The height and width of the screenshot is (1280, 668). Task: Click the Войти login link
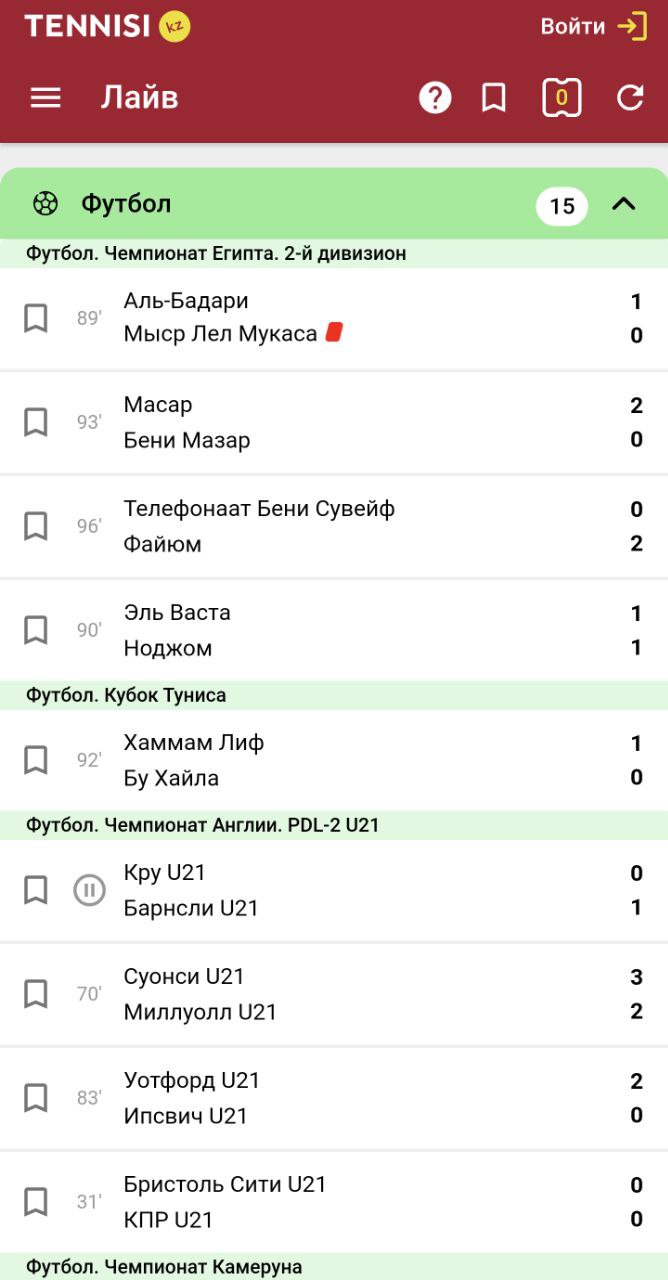click(573, 26)
